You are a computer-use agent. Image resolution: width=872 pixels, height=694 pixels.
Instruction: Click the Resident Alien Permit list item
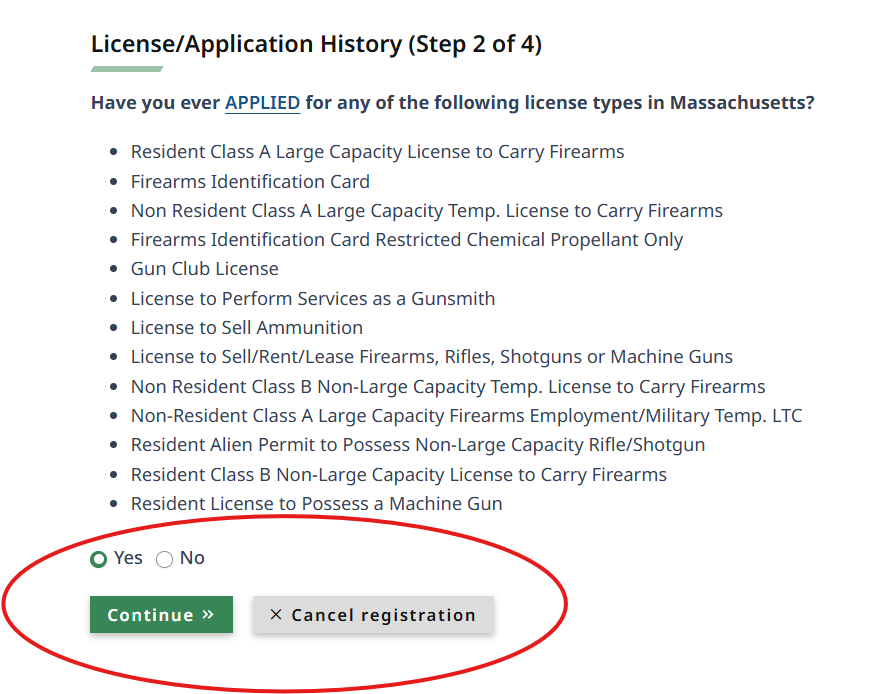coord(417,445)
